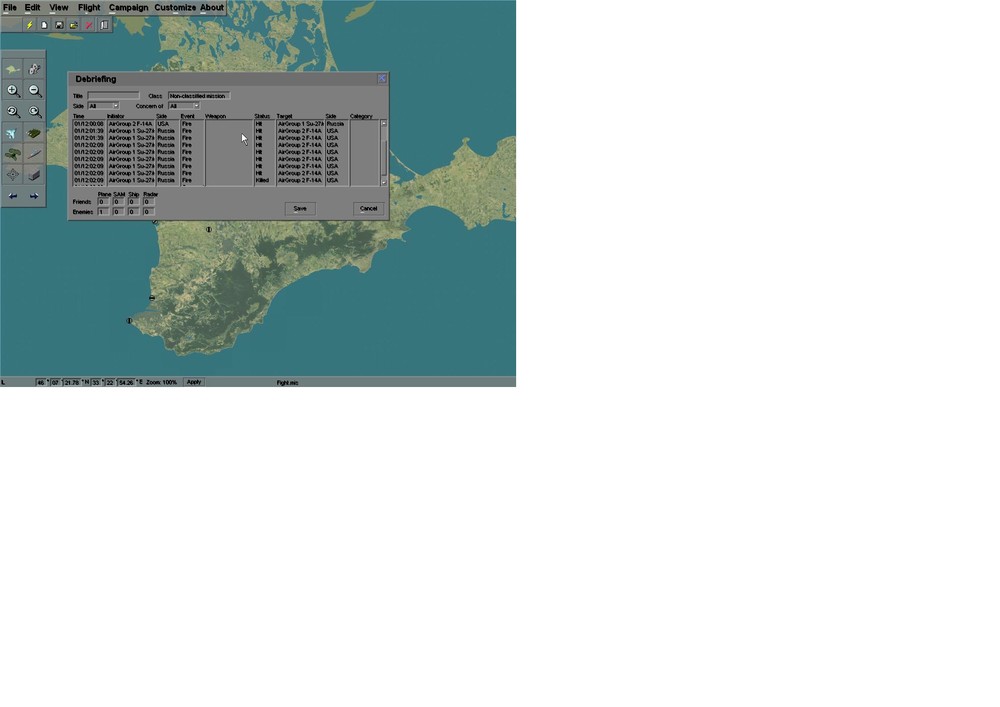
Task: Select the green camouflage object tool icon
Action: tap(13, 154)
